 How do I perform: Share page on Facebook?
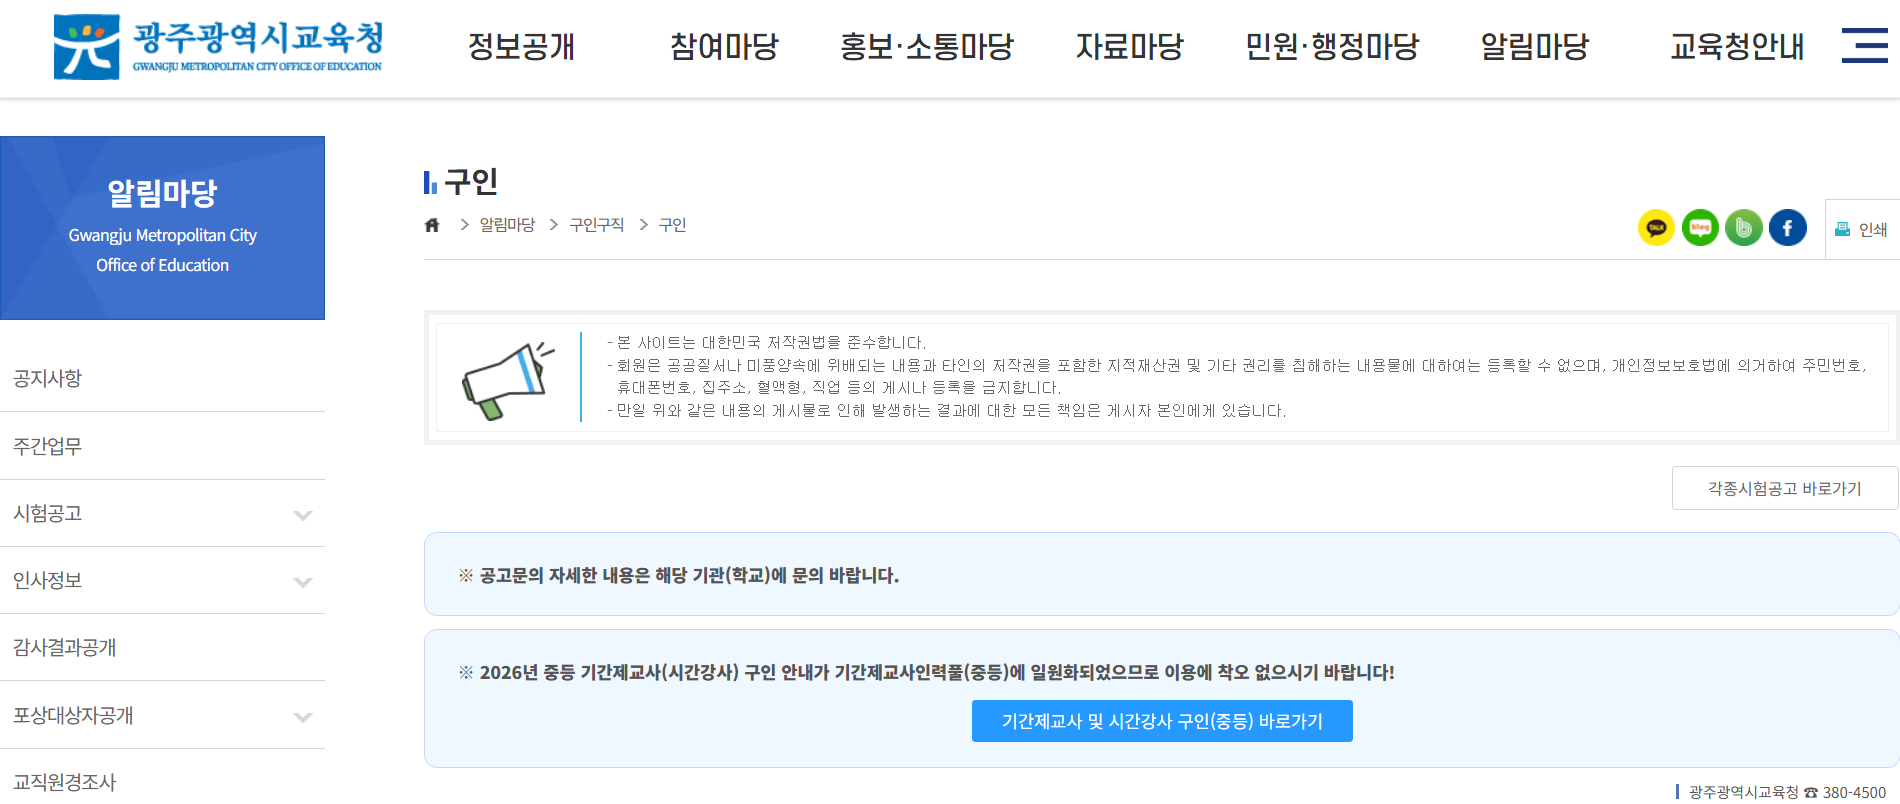1788,228
